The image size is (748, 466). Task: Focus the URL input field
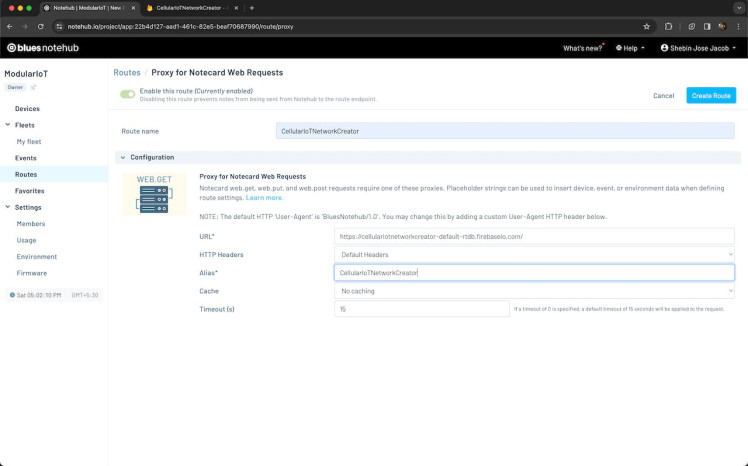coord(534,236)
